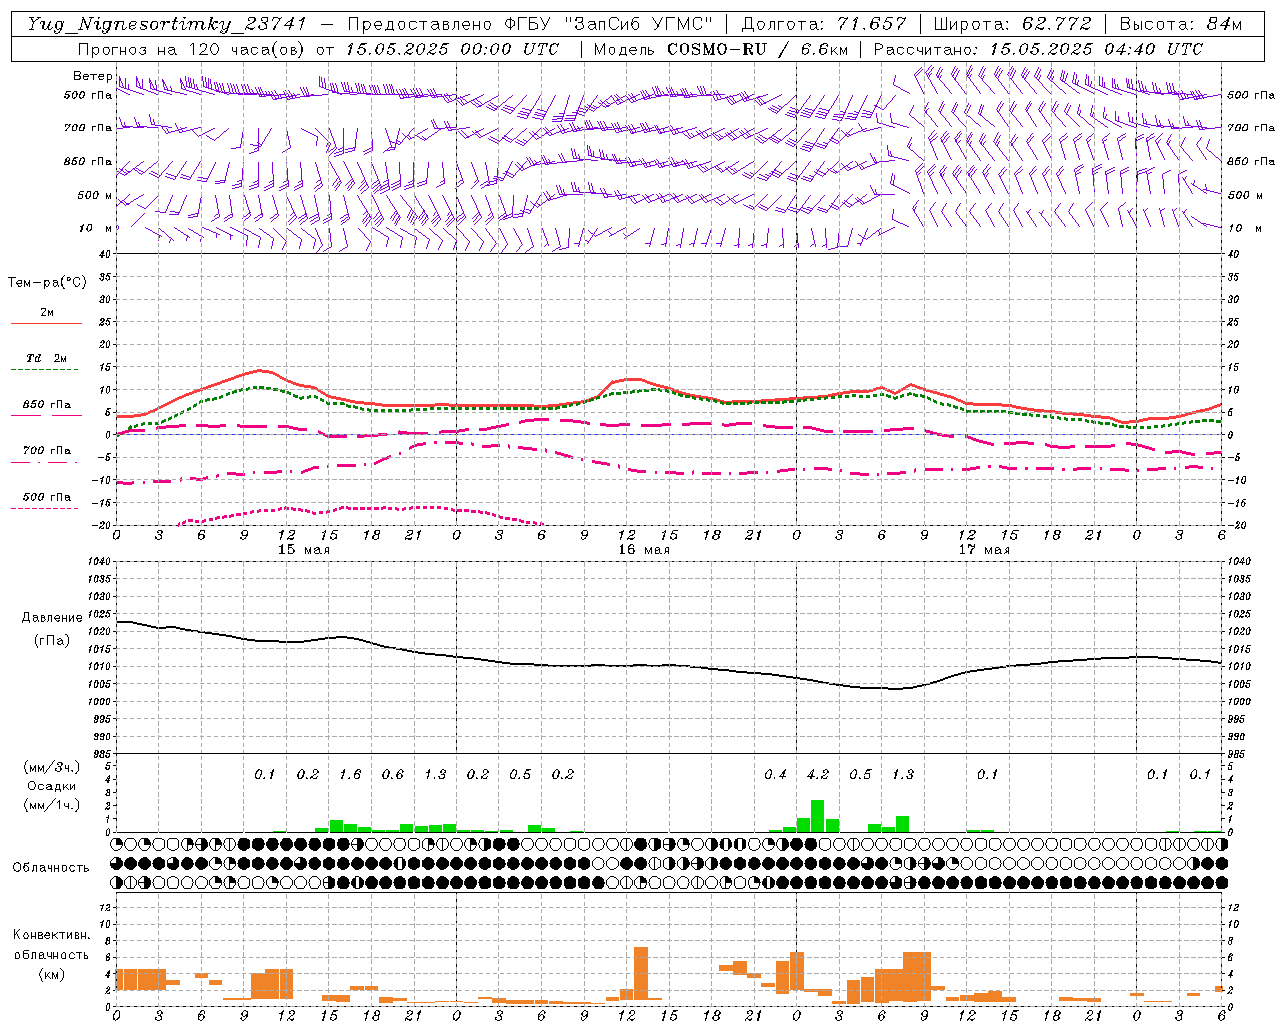Click the Осадки precipitation label
The width and height of the screenshot is (1280, 1024).
(x=51, y=786)
